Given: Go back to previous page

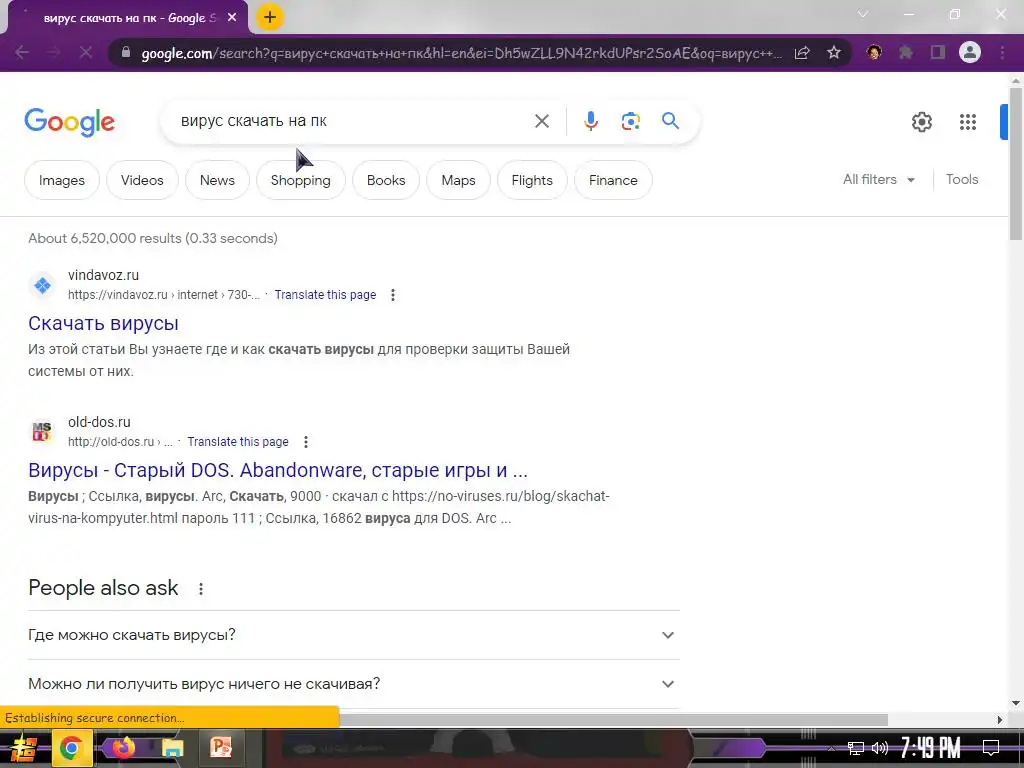Looking at the screenshot, I should tap(22, 52).
